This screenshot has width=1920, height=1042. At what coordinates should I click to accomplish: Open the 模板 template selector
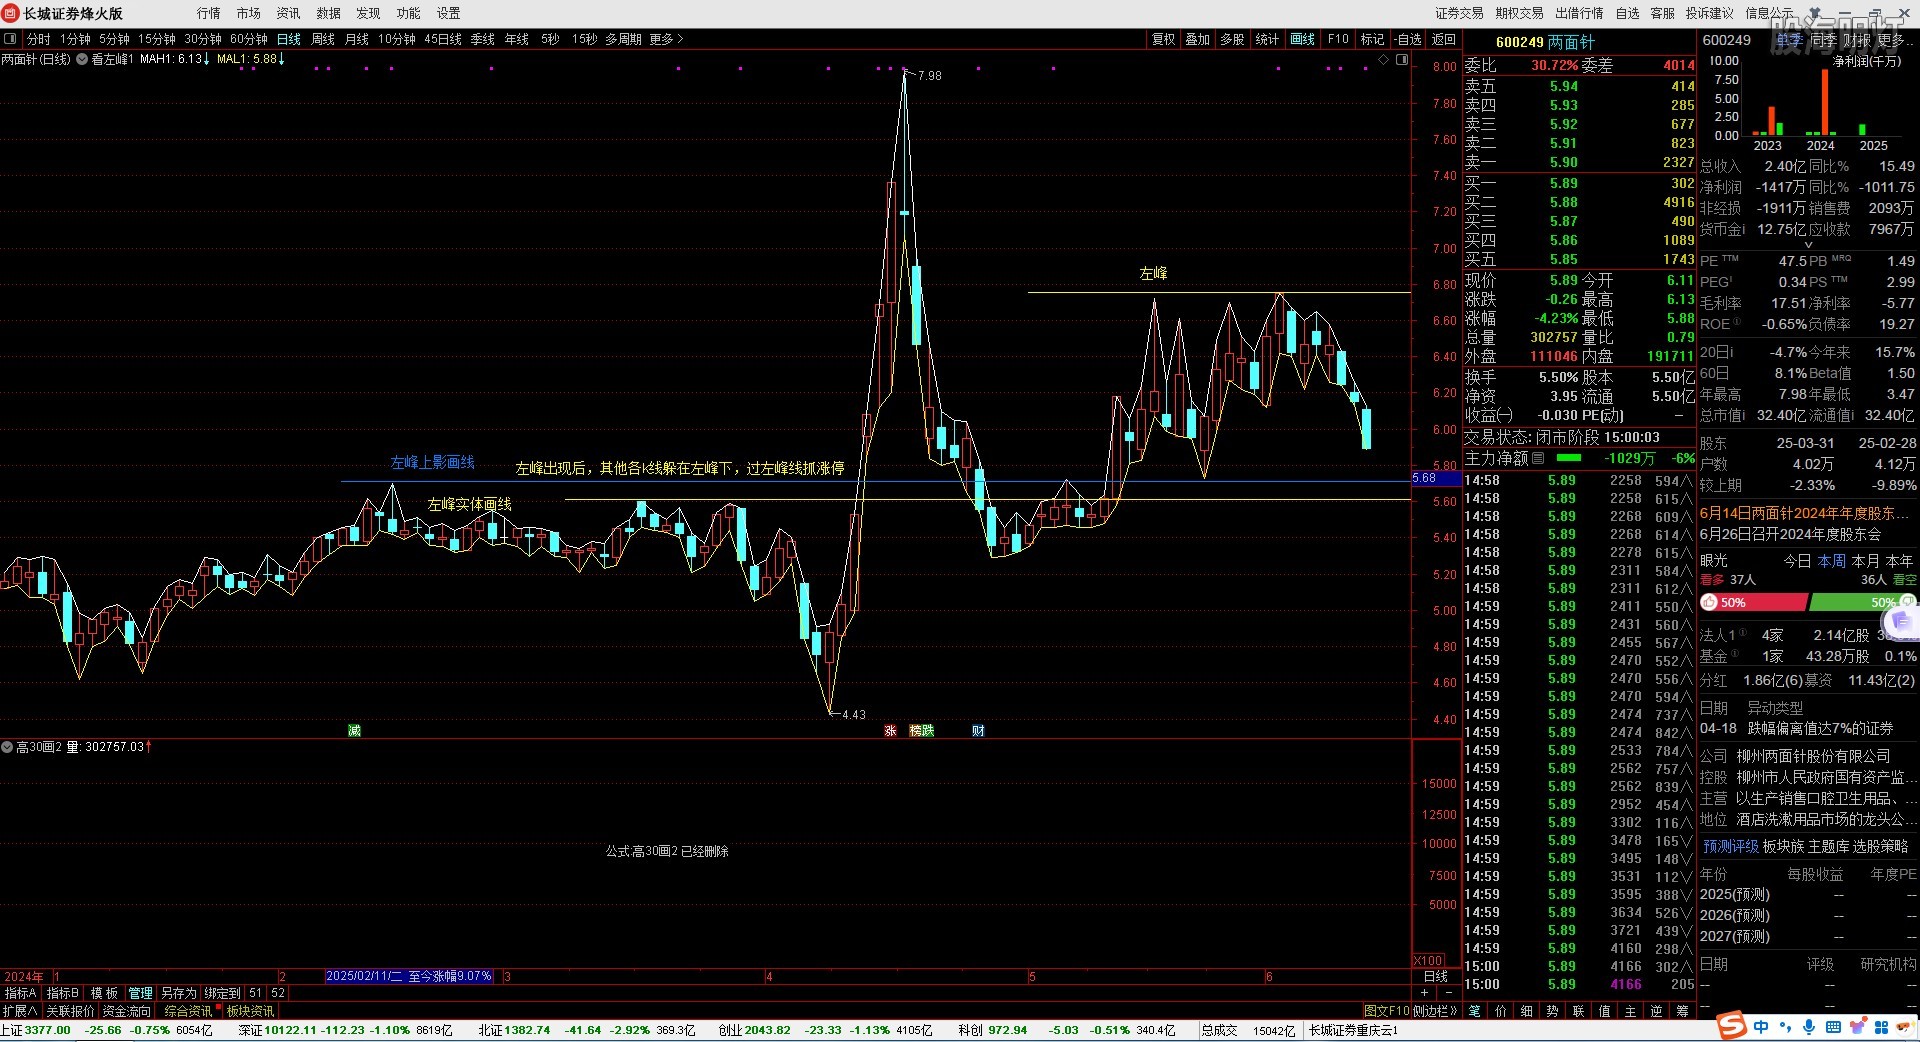tap(104, 993)
